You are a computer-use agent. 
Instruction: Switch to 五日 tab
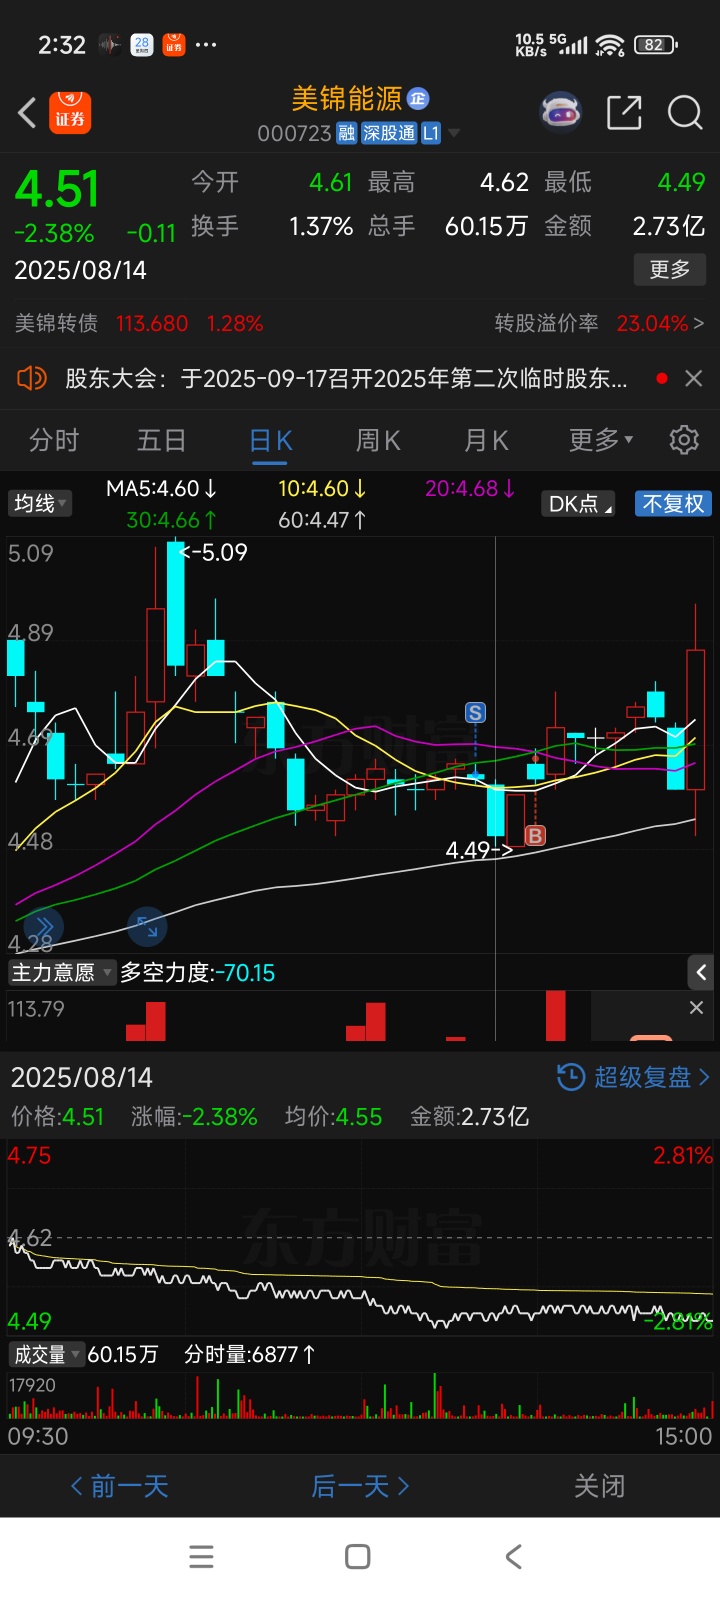point(162,440)
